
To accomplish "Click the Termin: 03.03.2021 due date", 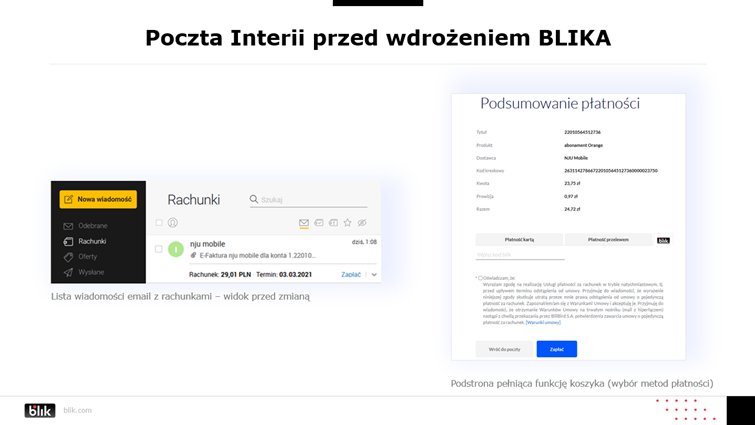I will [x=284, y=274].
